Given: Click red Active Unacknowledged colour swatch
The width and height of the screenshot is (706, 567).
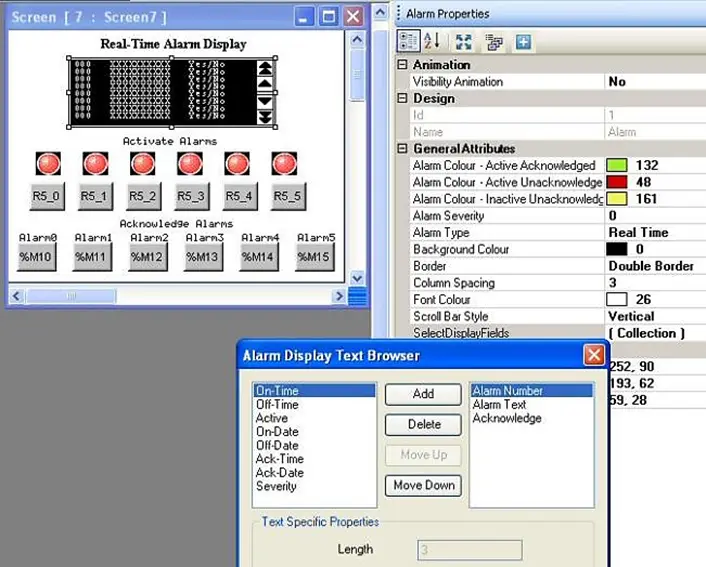Looking at the screenshot, I should coord(616,182).
